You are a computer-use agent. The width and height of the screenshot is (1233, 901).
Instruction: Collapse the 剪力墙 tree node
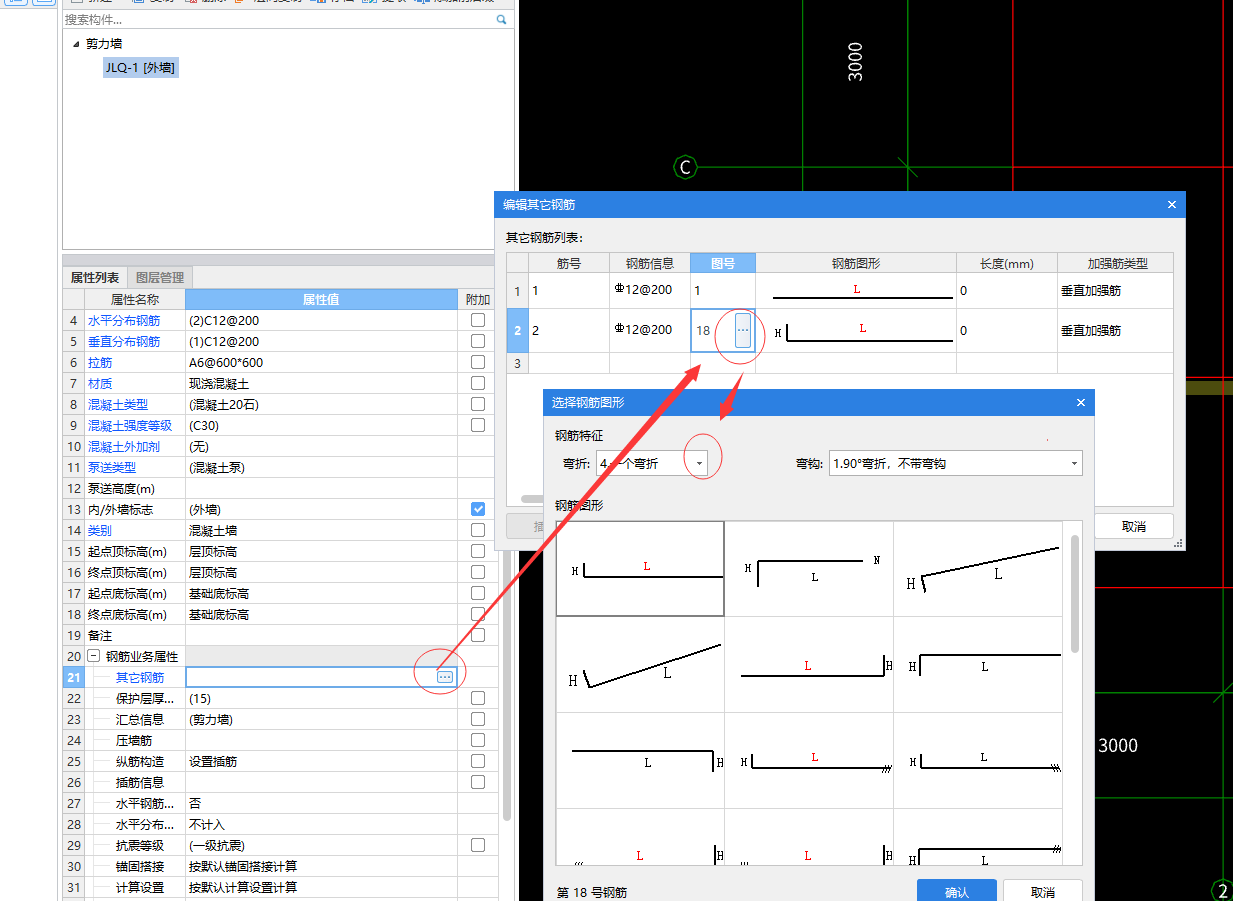(x=76, y=44)
